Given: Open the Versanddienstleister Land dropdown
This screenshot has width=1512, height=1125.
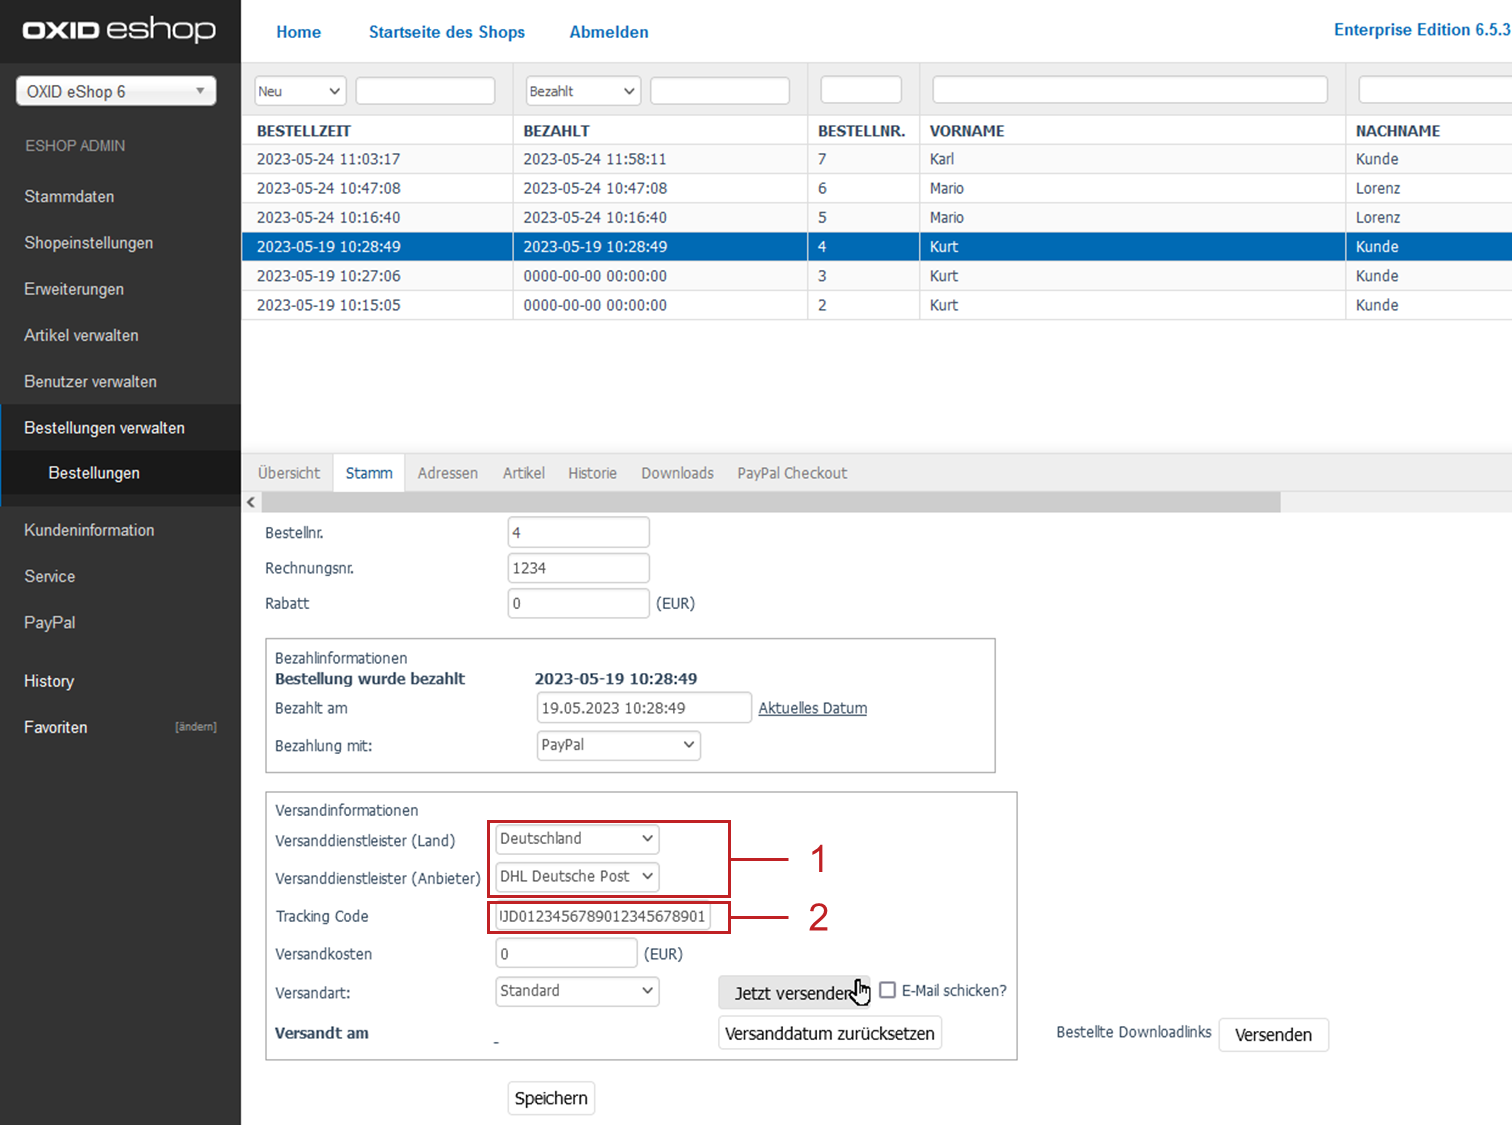Looking at the screenshot, I should coord(577,839).
